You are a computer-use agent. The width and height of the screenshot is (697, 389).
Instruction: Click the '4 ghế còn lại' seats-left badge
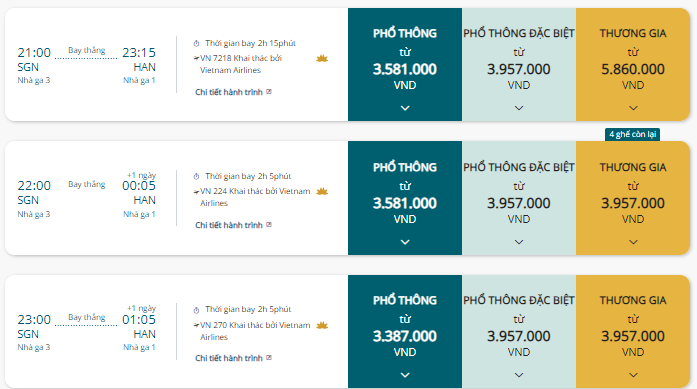[x=633, y=134]
